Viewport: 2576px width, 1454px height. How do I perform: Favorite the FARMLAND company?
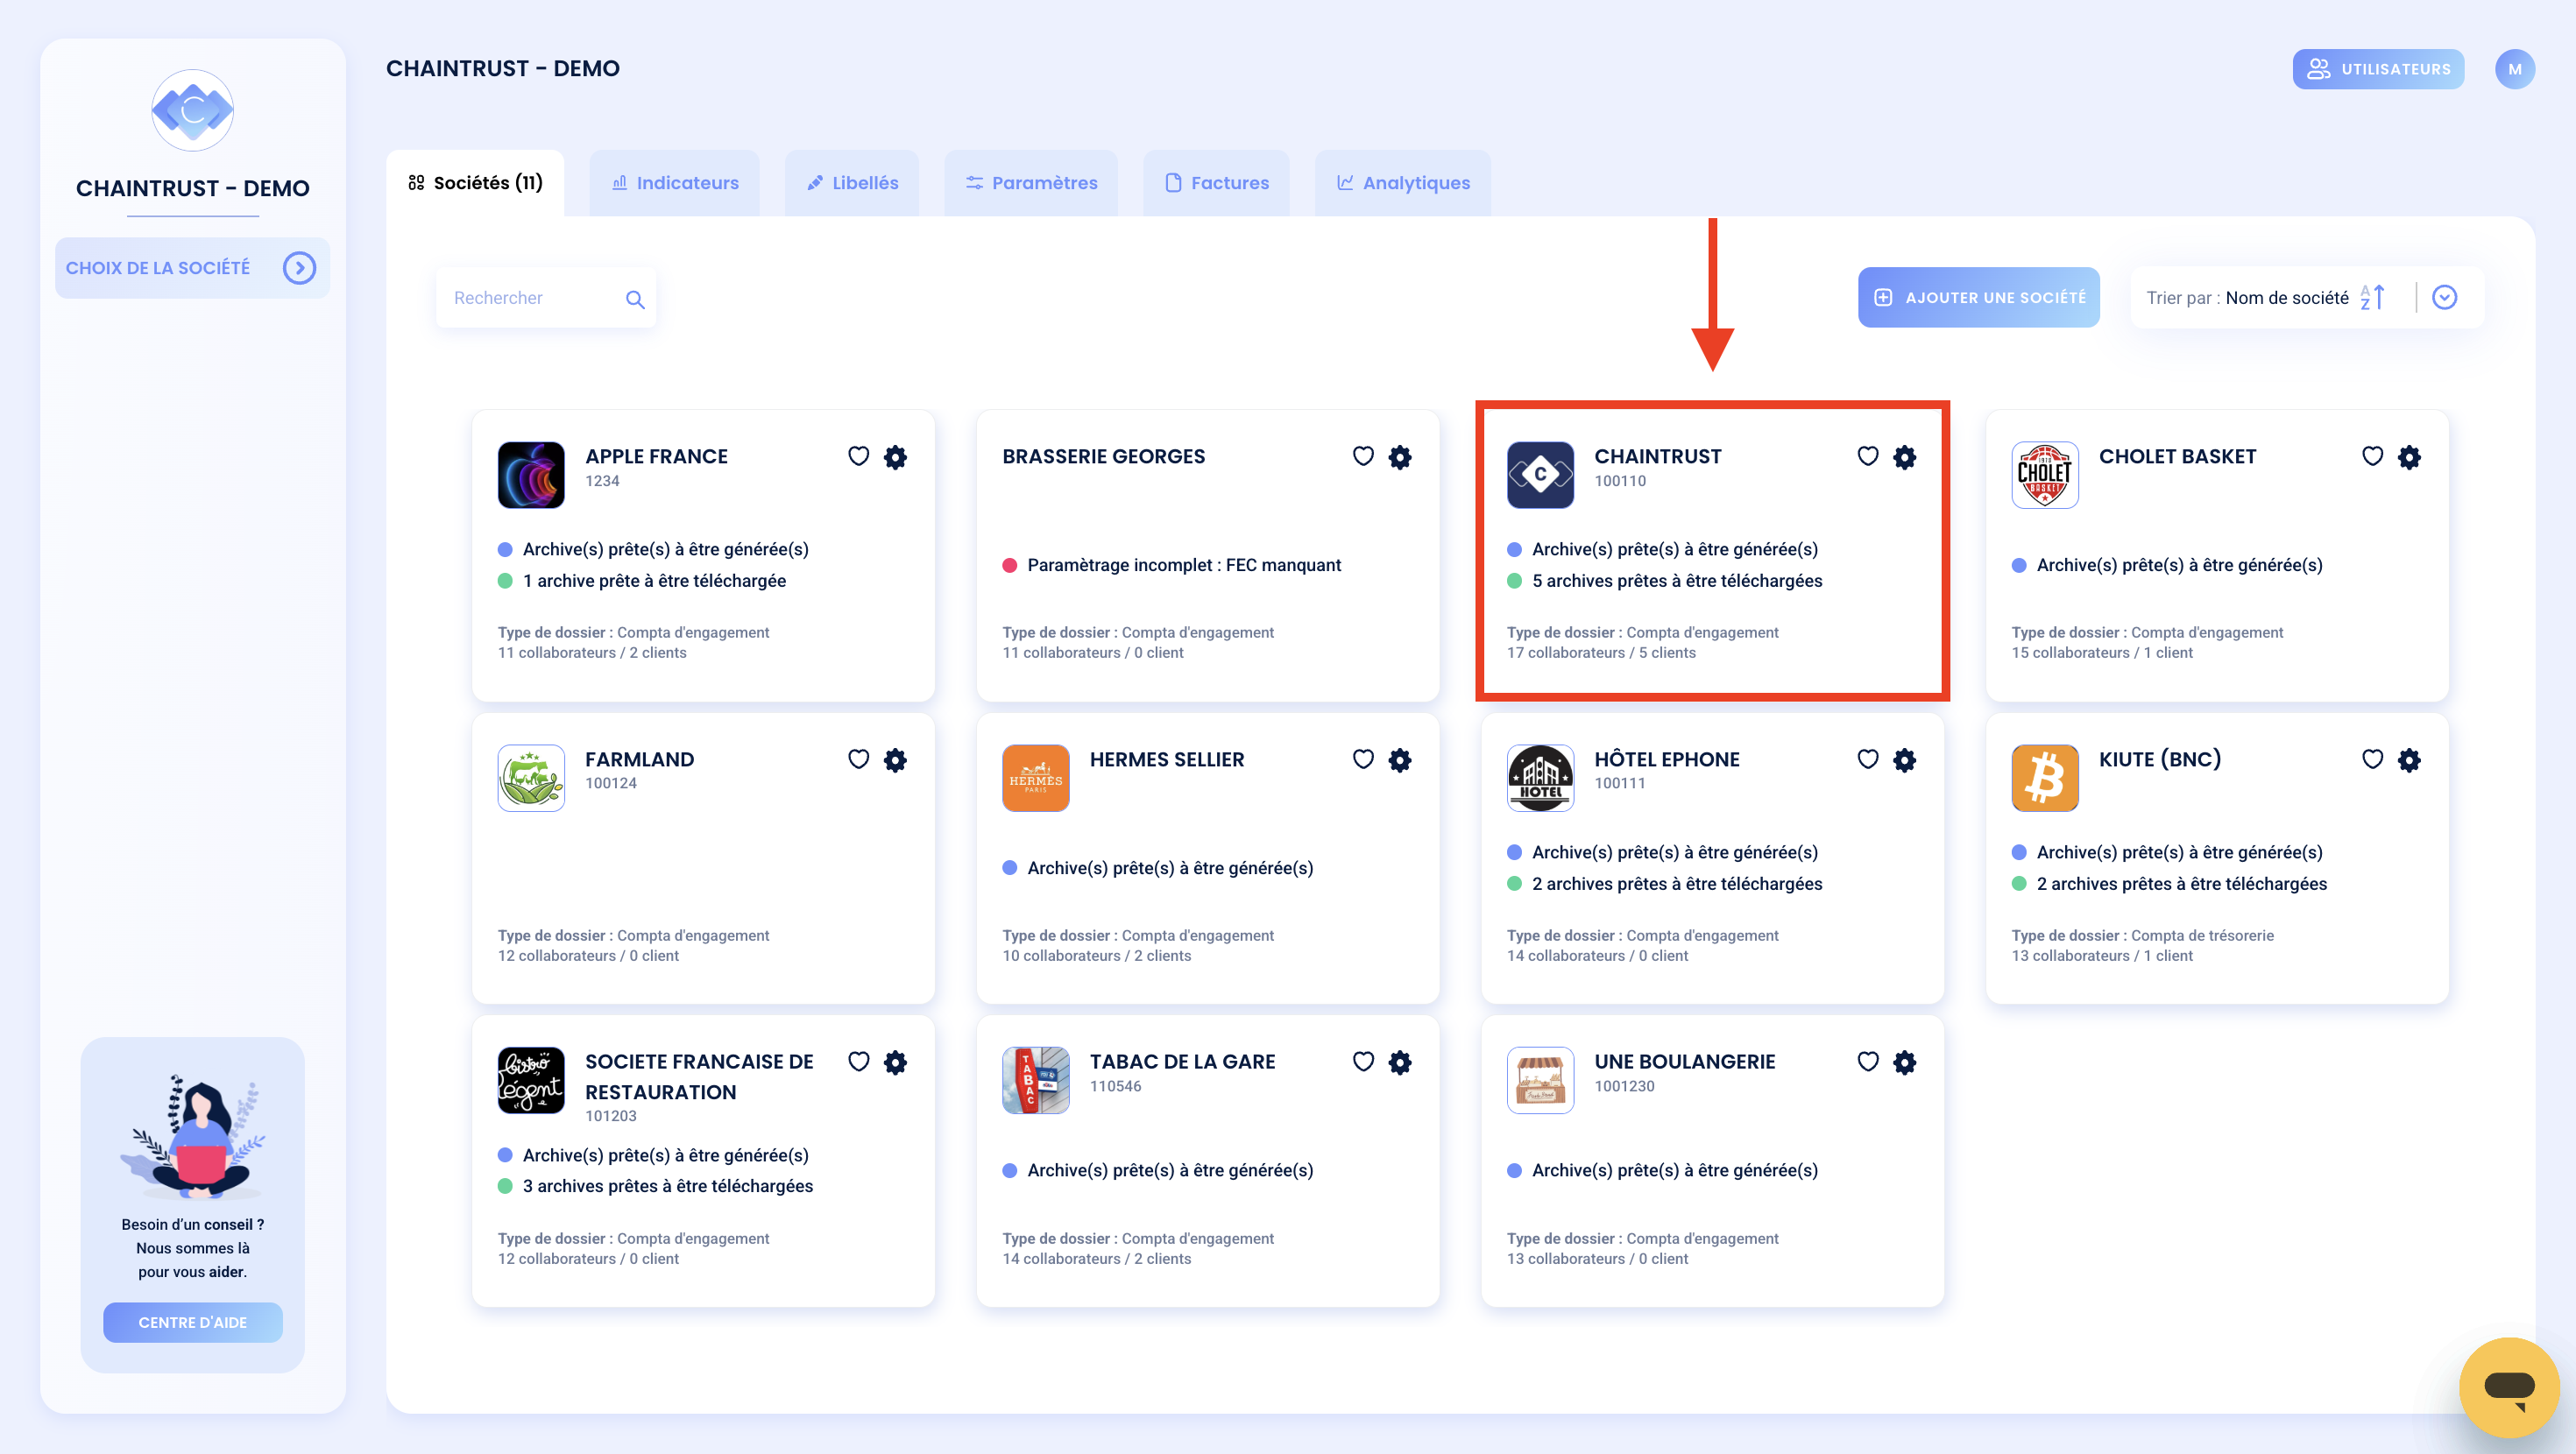858,759
